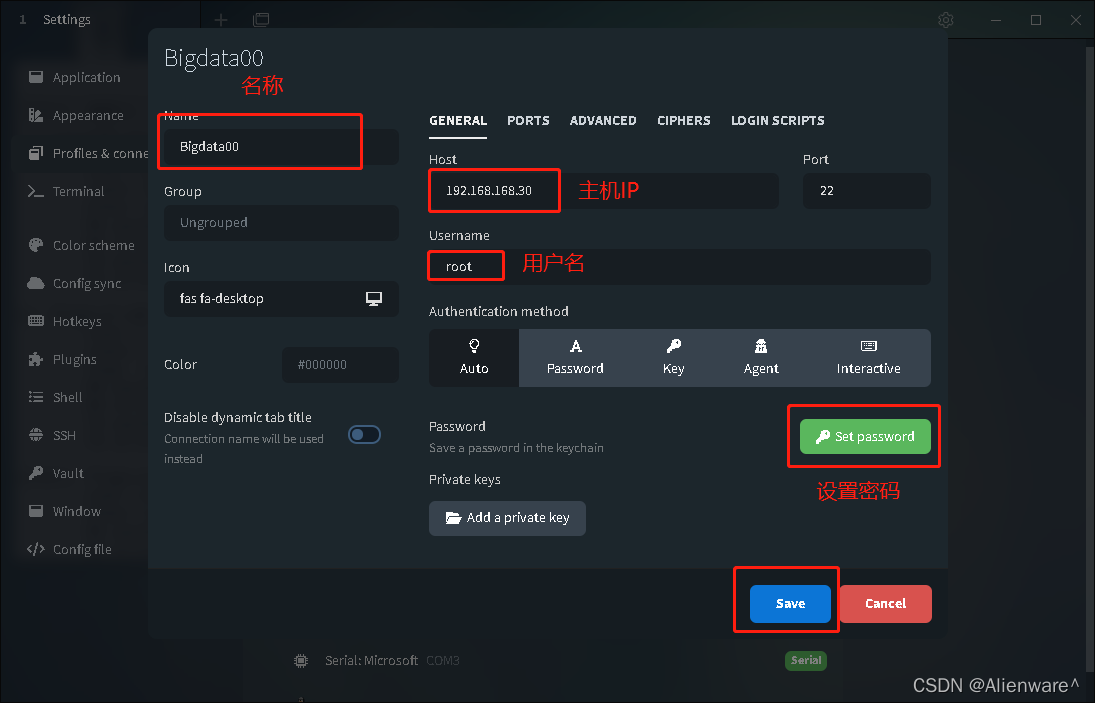The height and width of the screenshot is (703, 1095).
Task: Click the Port input field
Action: pos(867,191)
